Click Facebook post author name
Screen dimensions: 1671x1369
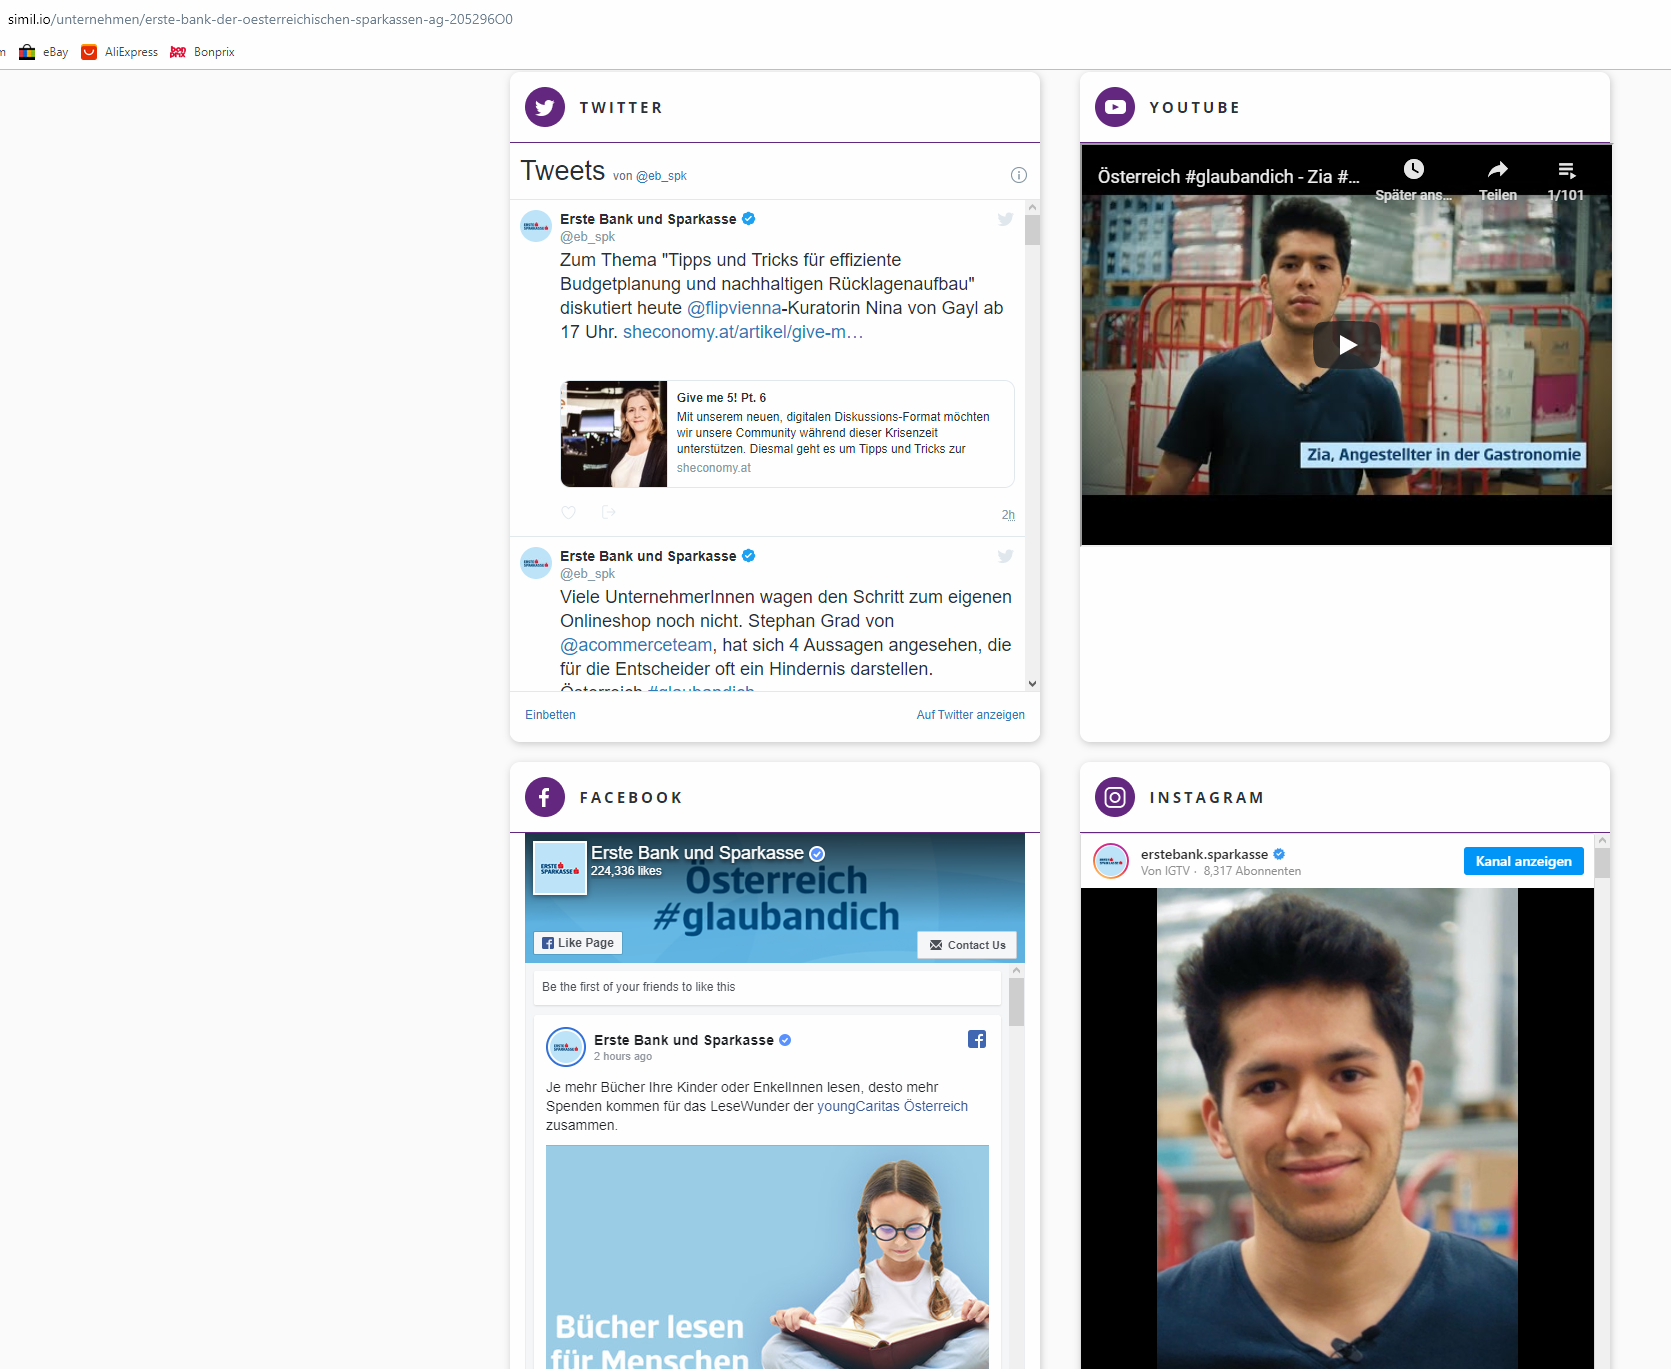tap(684, 1040)
